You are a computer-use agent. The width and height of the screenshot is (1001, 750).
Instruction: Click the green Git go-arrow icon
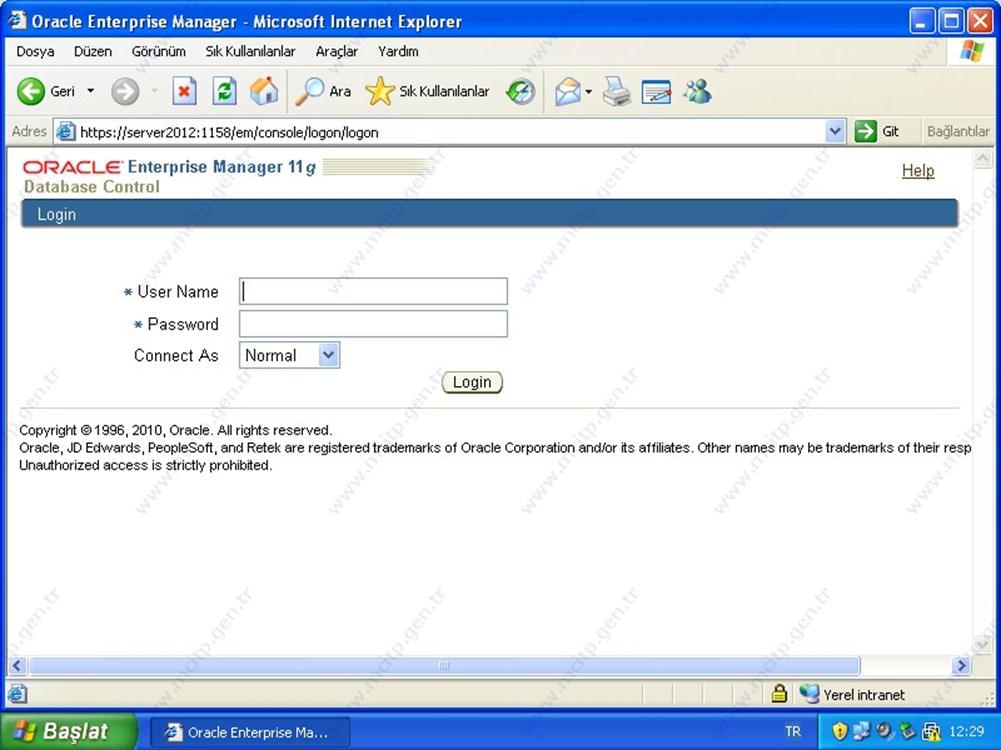866,131
